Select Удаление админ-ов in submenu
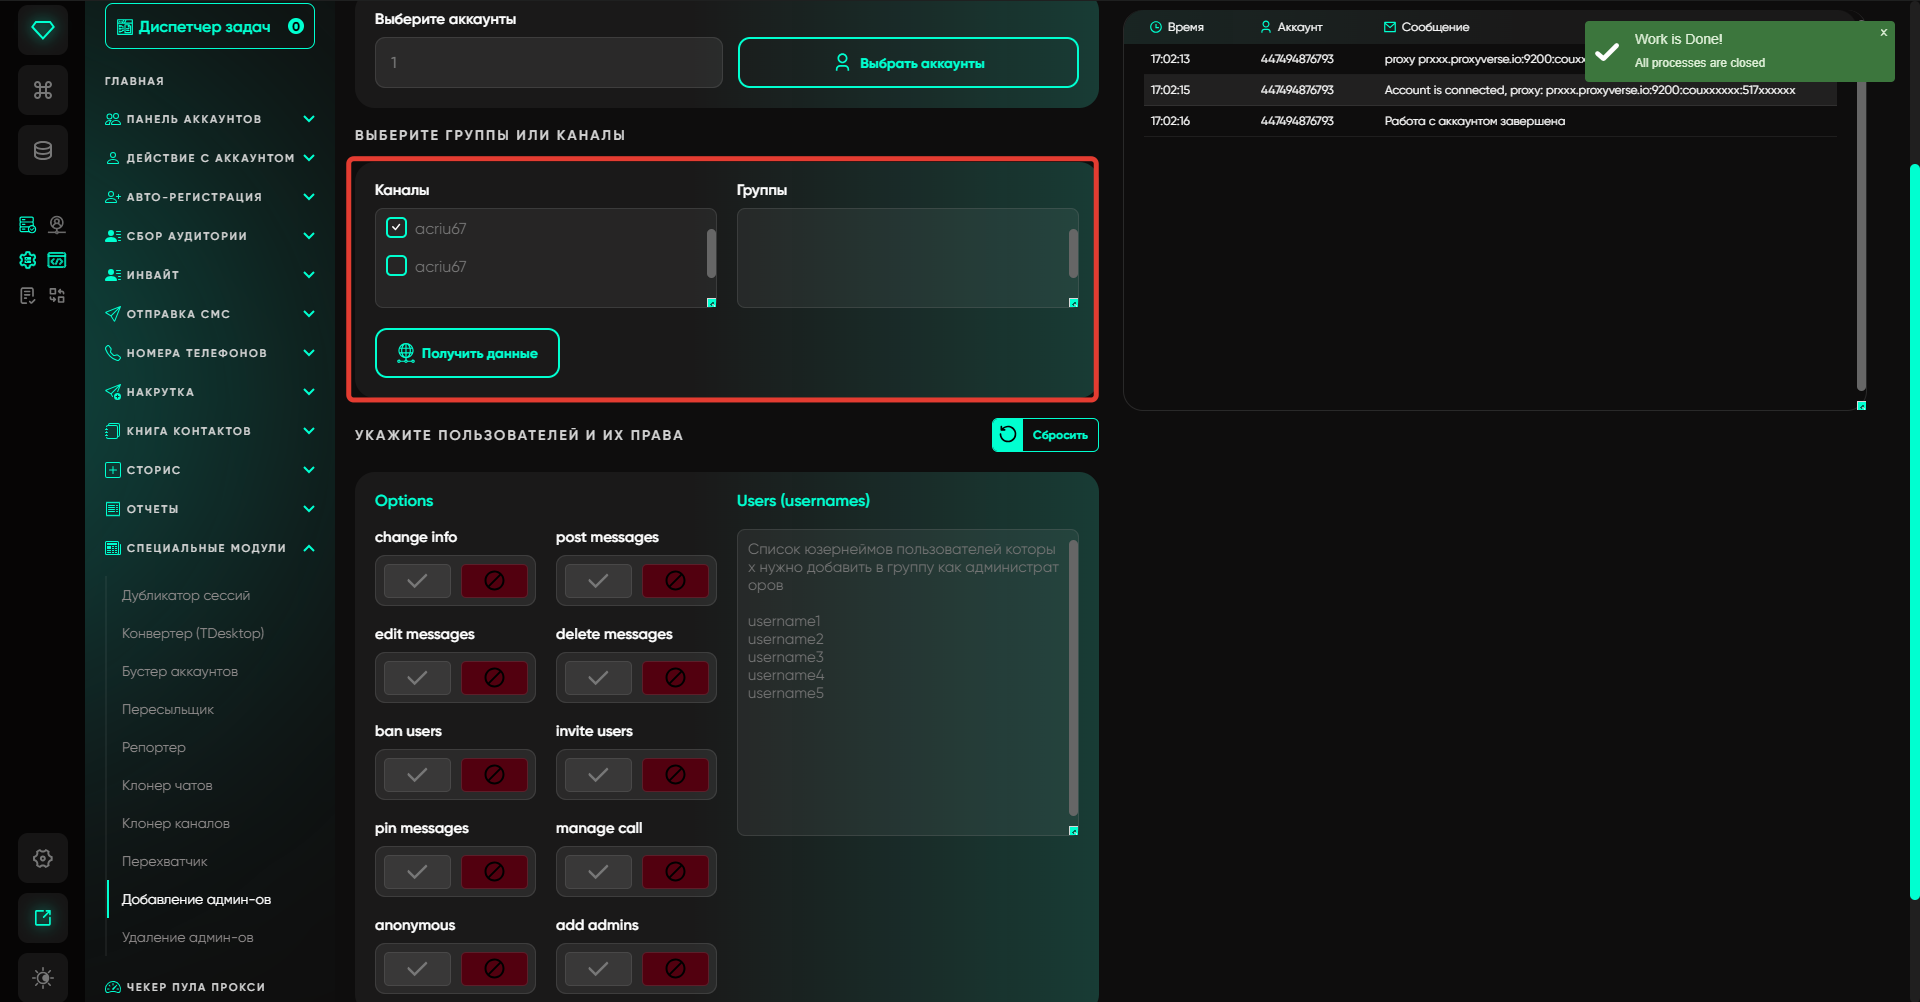The image size is (1920, 1002). (x=188, y=937)
